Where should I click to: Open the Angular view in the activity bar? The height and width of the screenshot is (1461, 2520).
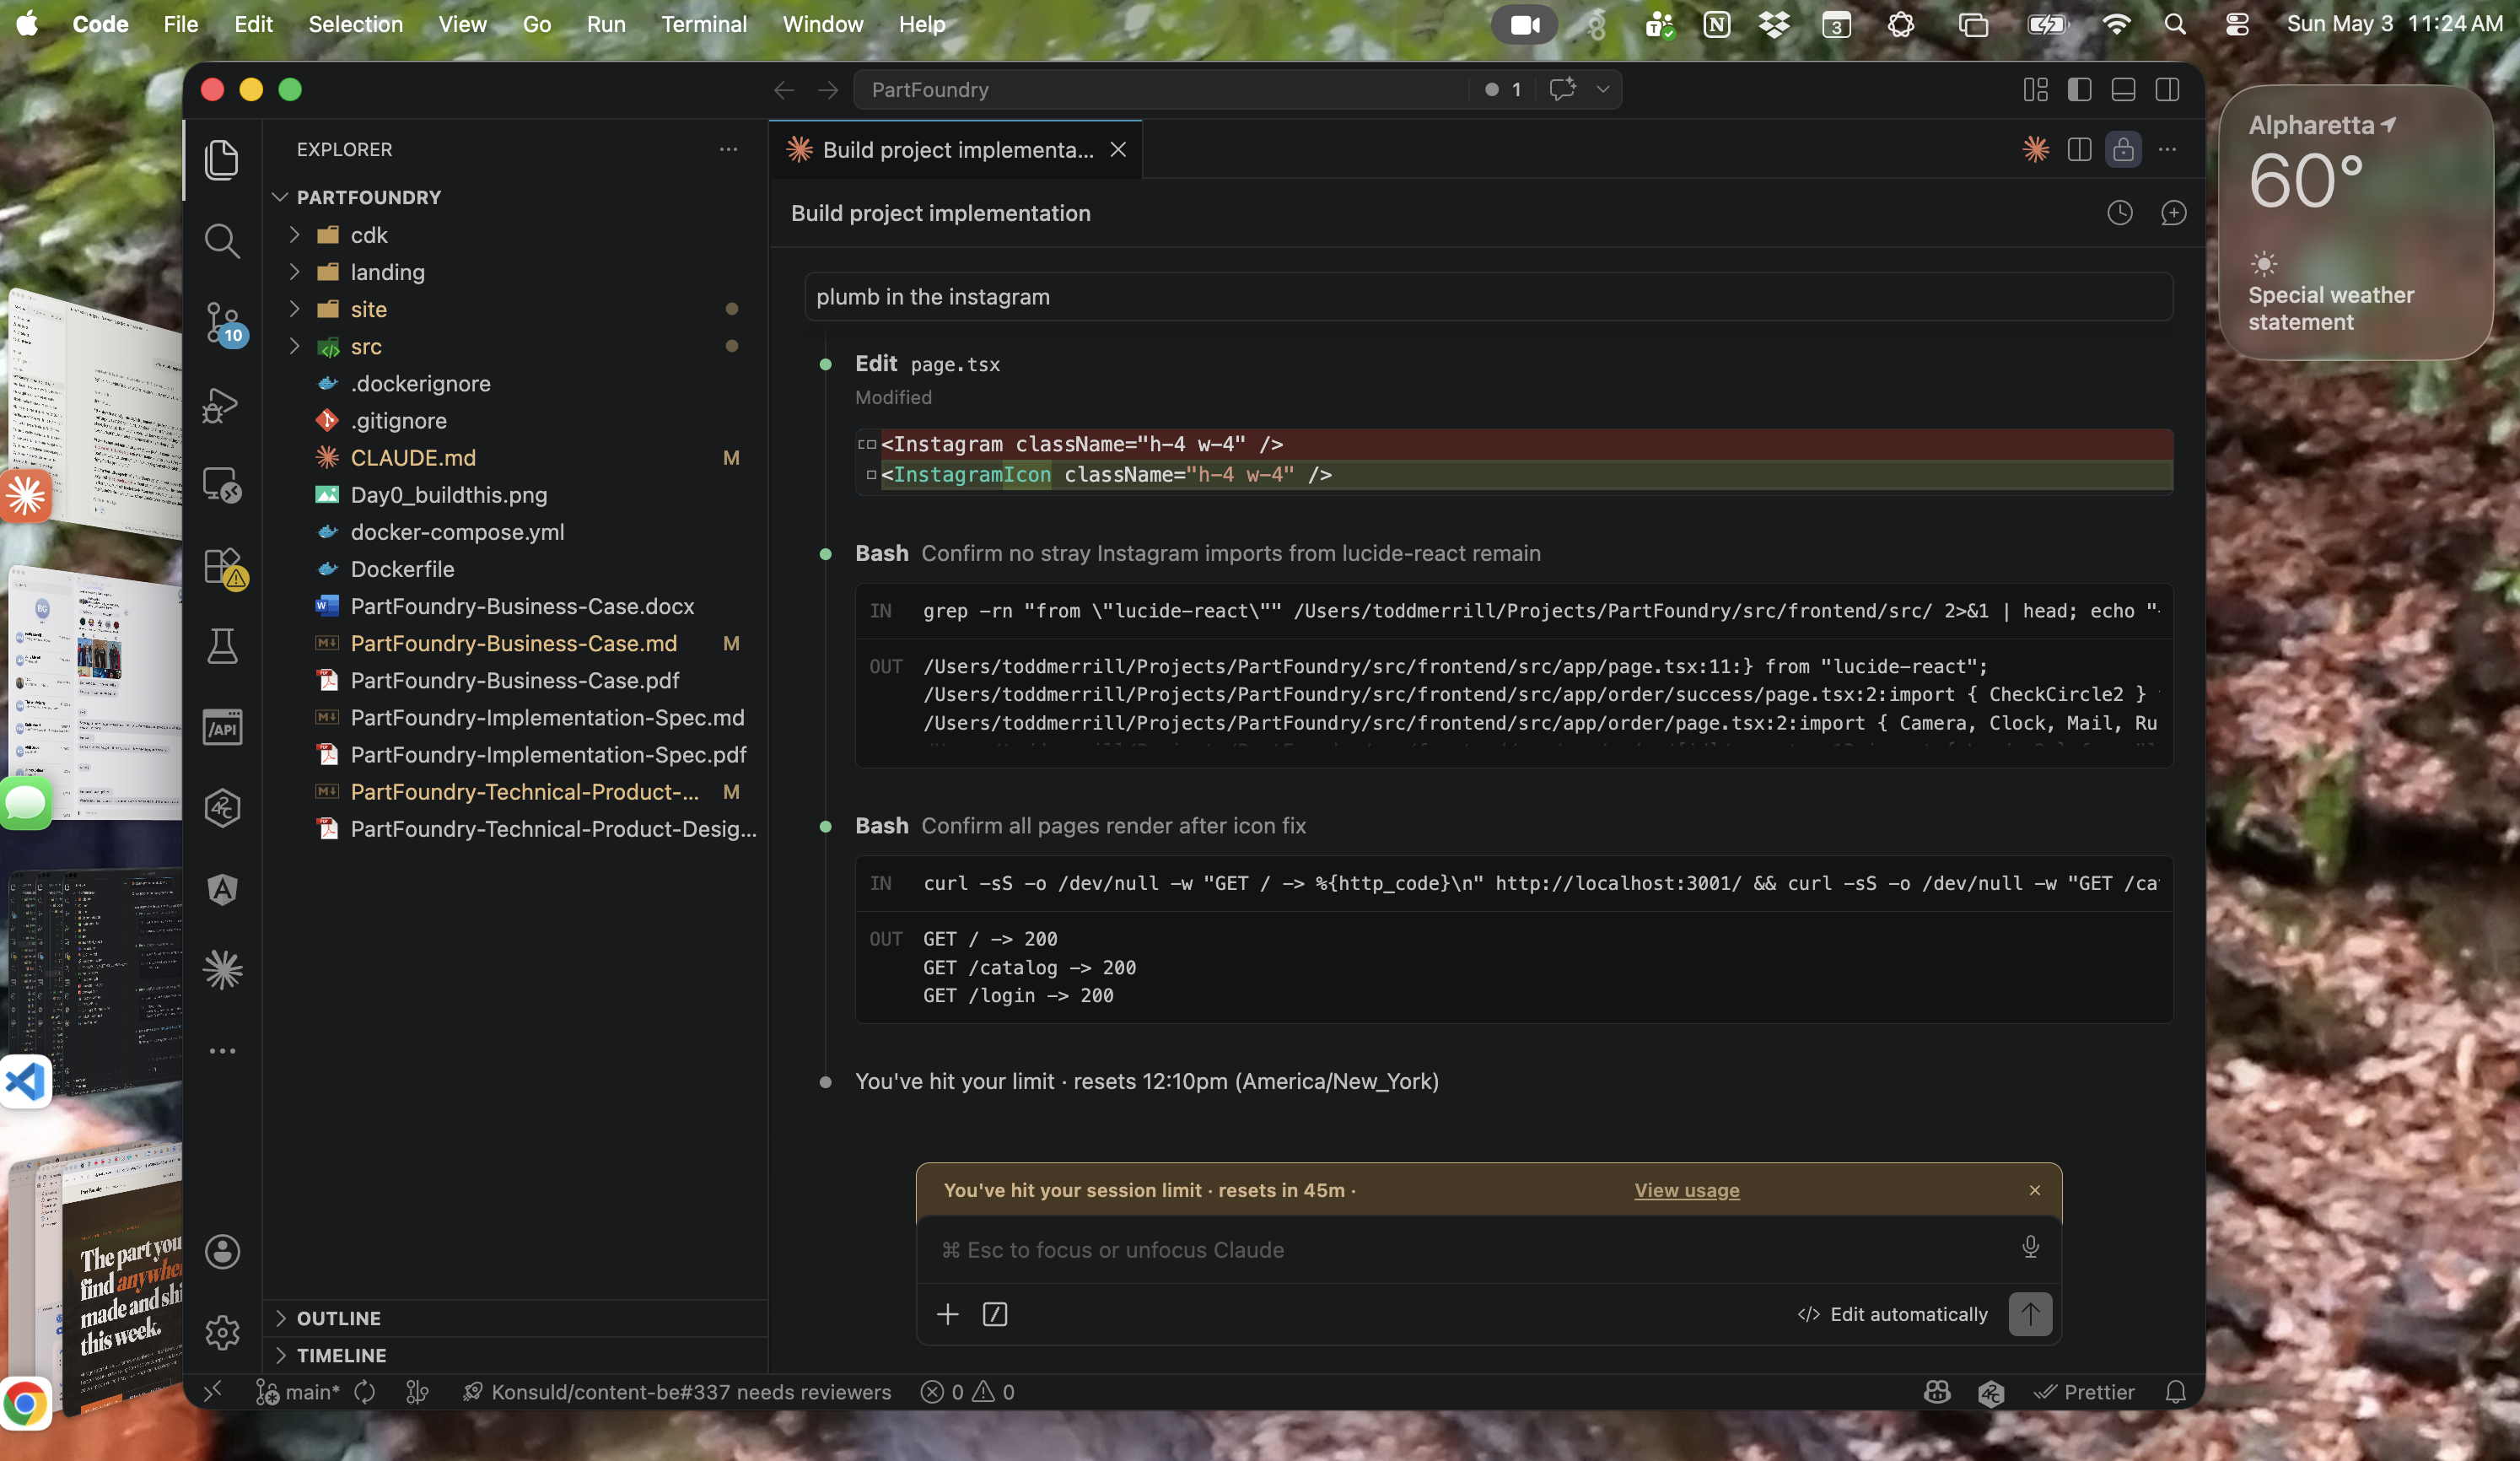point(222,889)
